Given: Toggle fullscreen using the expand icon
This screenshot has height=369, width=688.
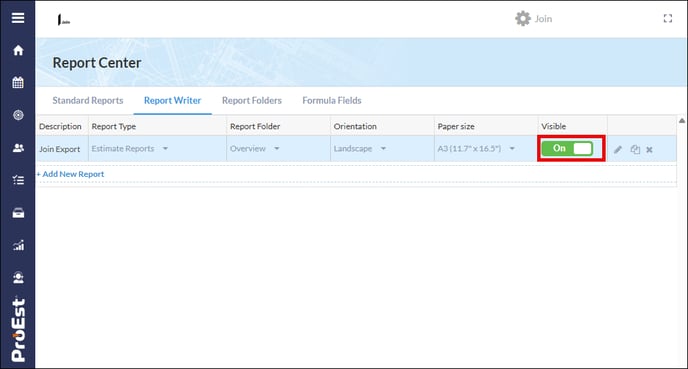Looking at the screenshot, I should (667, 18).
